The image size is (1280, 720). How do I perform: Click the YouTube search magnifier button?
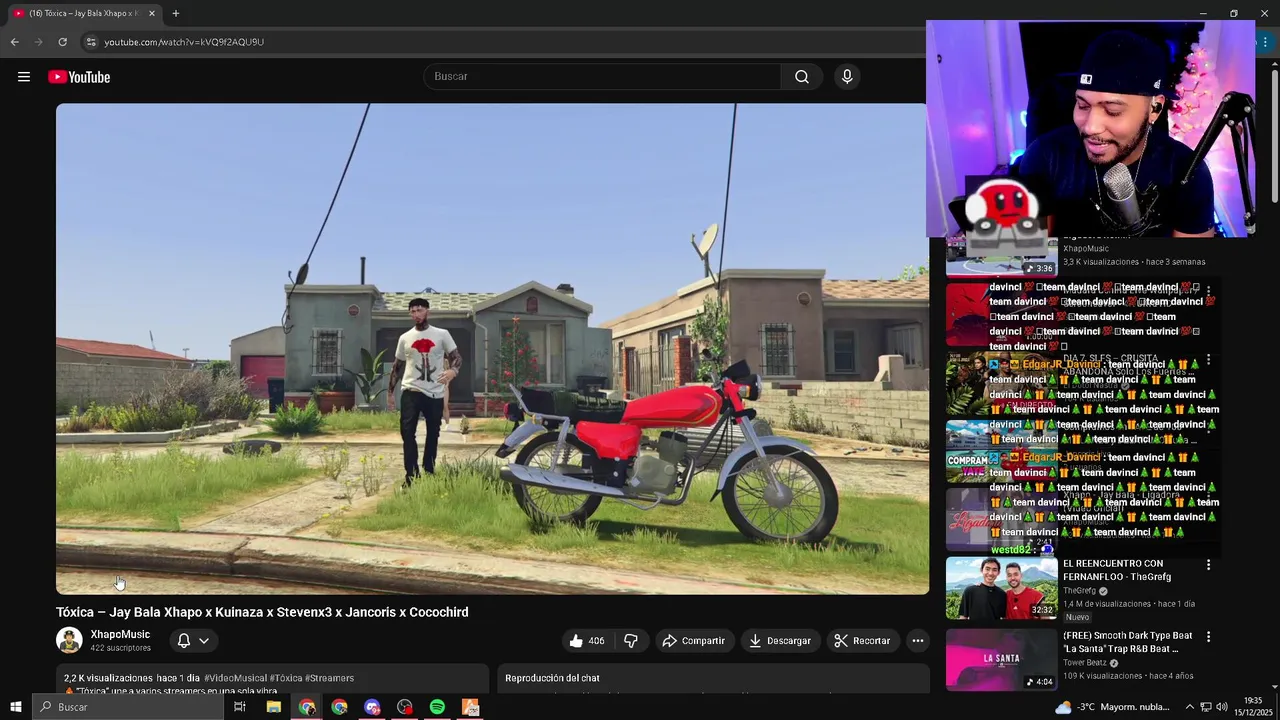coord(802,77)
